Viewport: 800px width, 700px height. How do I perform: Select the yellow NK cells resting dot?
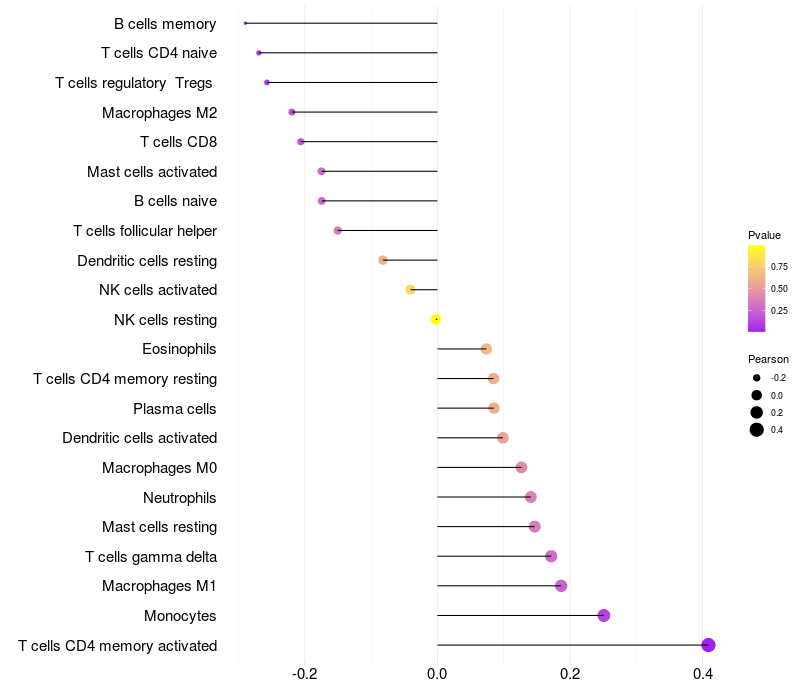(436, 319)
